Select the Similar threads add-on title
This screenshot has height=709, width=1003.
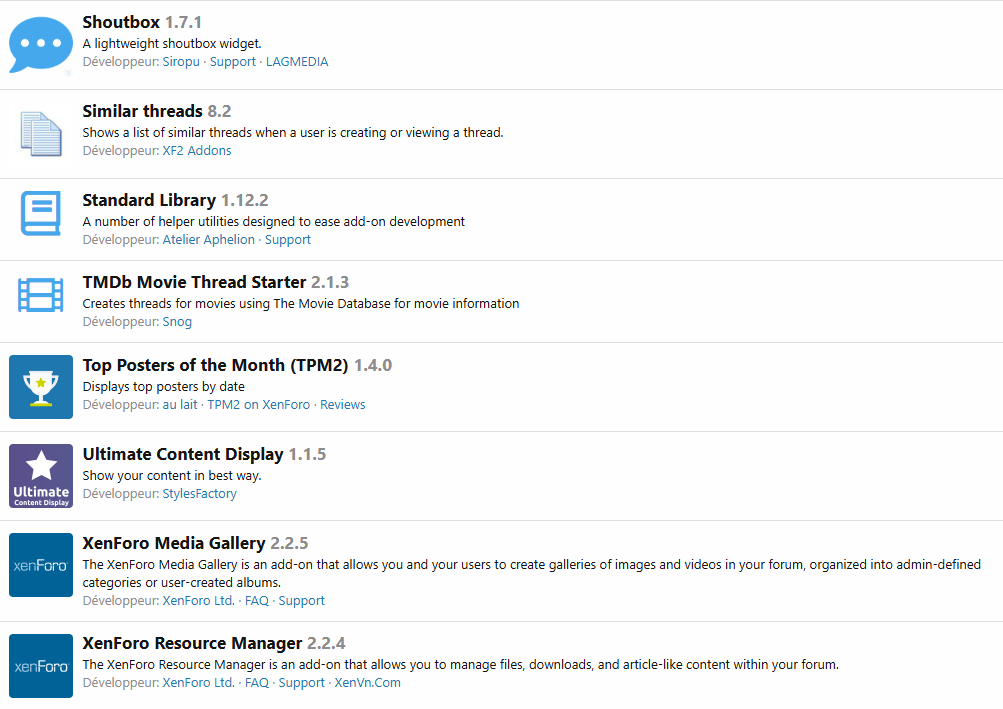[x=143, y=111]
